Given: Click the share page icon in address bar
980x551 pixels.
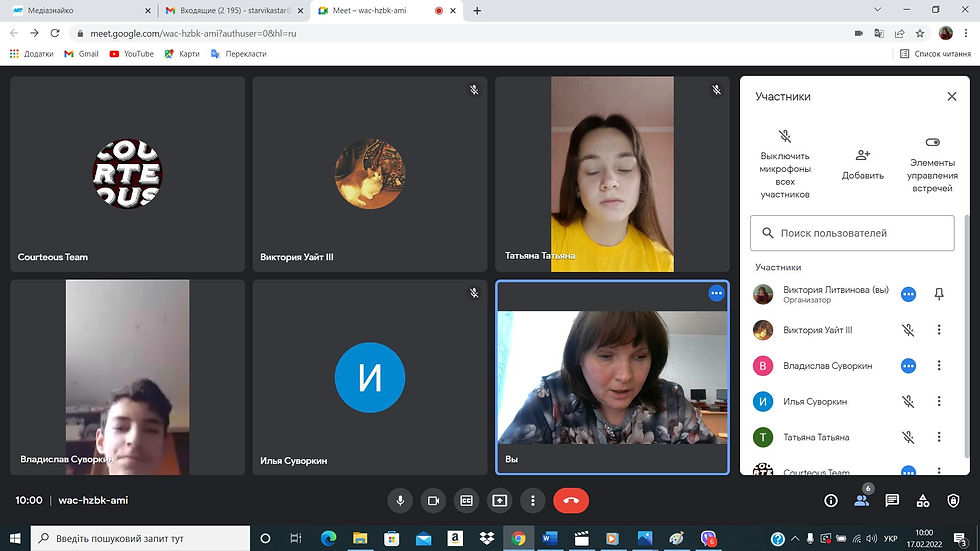Looking at the screenshot, I should pyautogui.click(x=899, y=33).
